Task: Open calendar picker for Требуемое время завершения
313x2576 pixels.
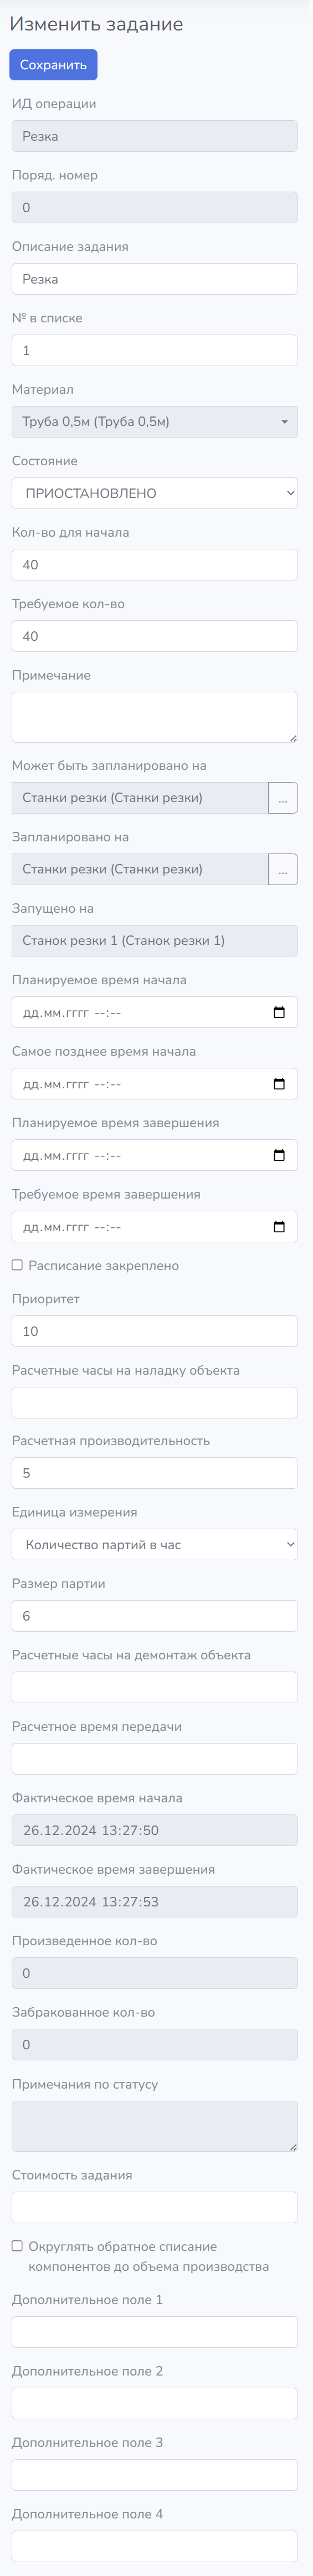Action: 279,1226
